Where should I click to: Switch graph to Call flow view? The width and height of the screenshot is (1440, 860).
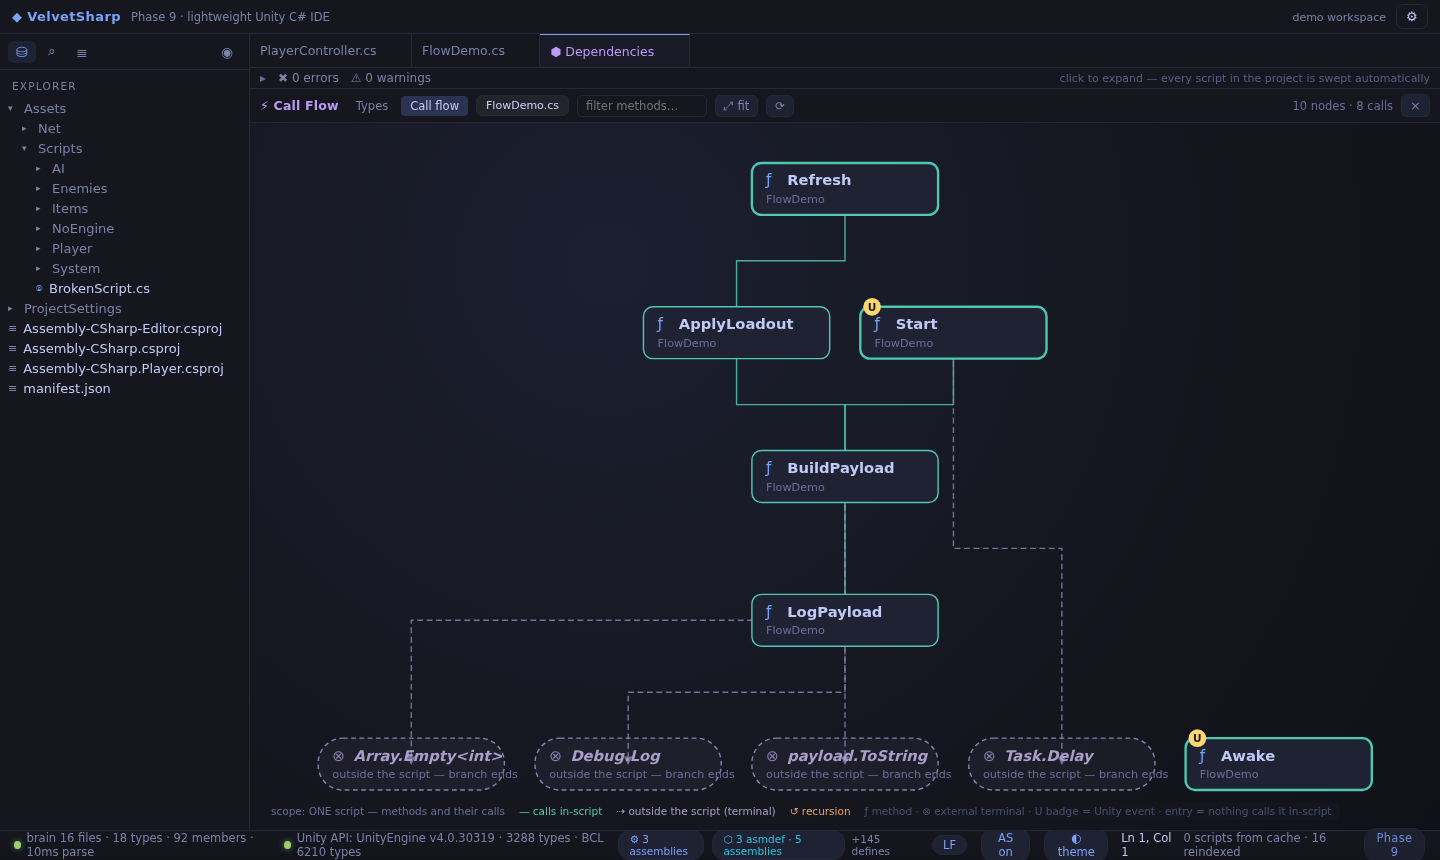[x=434, y=106]
